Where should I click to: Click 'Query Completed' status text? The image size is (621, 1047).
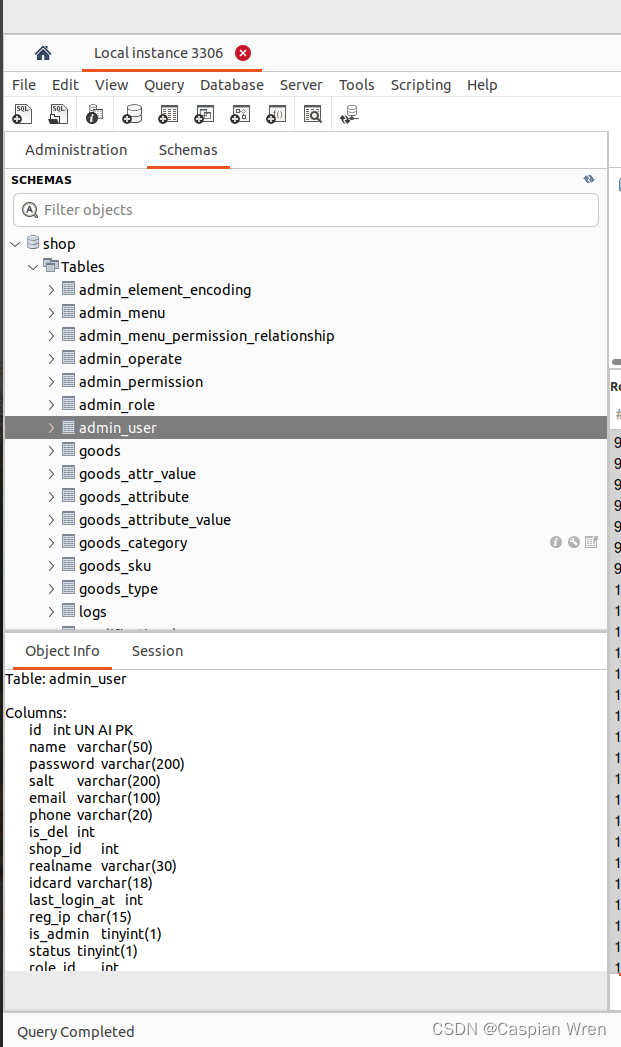76,1032
